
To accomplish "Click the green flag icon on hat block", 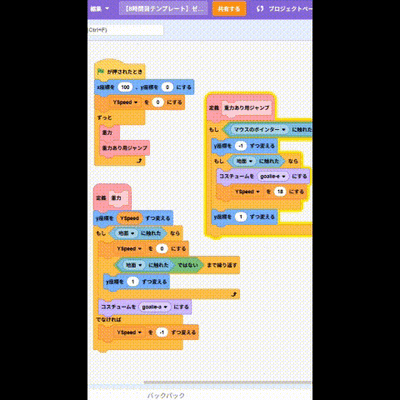I will [100, 71].
